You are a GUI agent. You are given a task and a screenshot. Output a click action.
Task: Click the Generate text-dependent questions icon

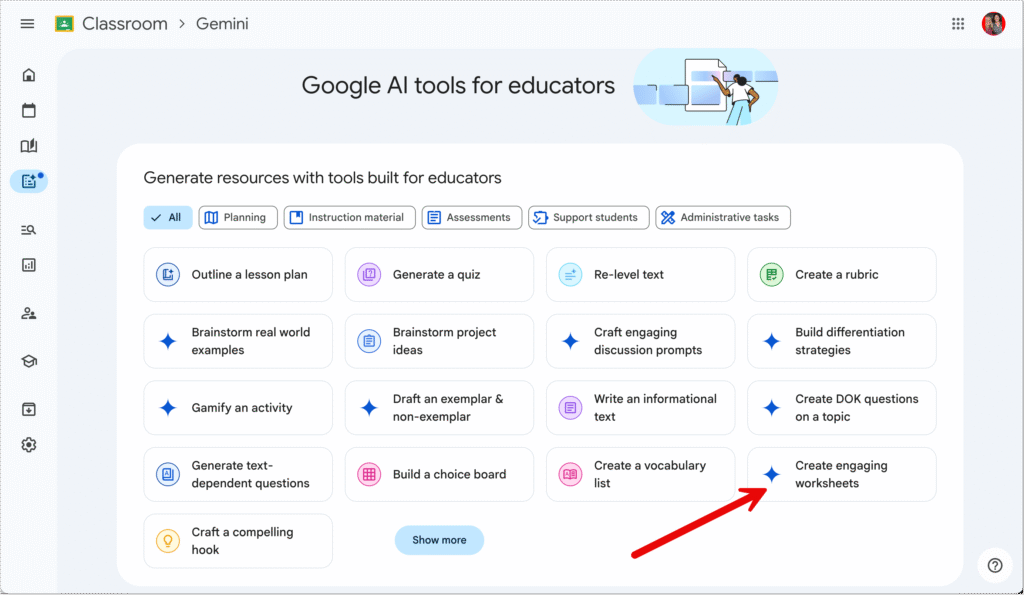tap(168, 474)
